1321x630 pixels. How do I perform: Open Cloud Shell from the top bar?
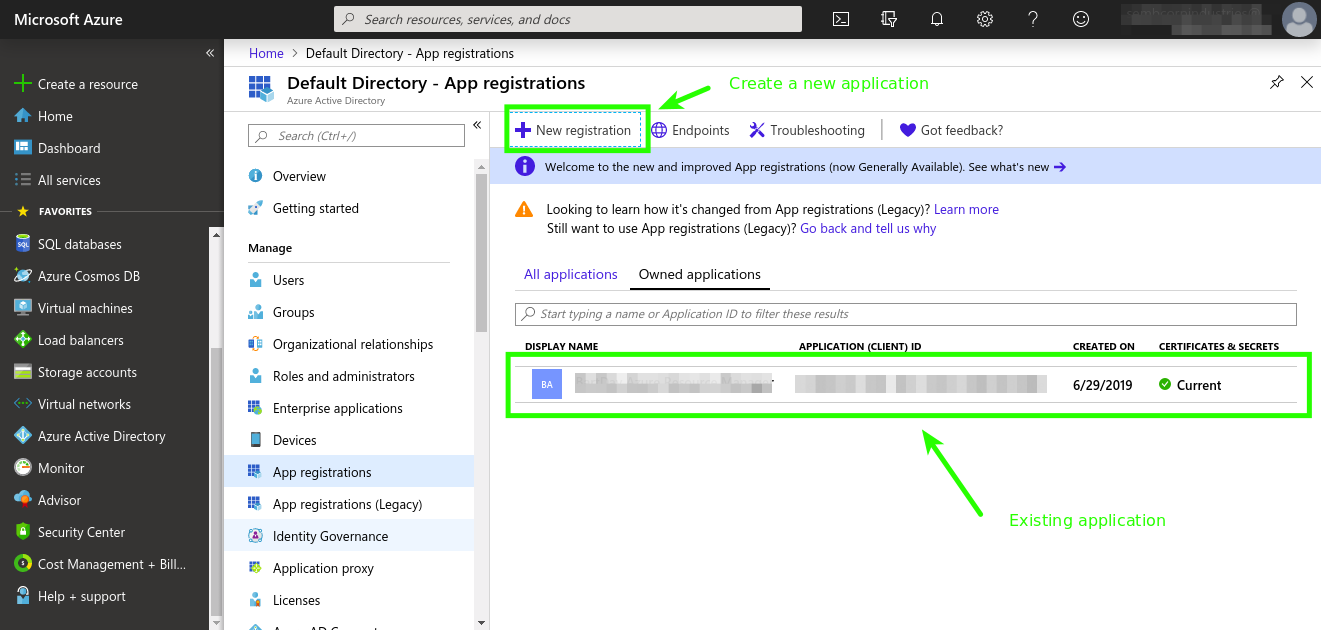click(842, 19)
